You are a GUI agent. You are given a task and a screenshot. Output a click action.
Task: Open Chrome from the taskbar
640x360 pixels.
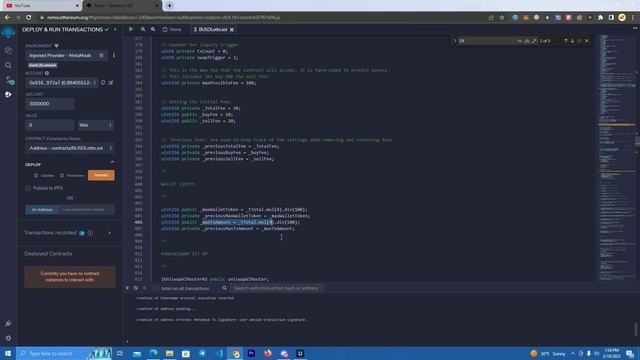[236, 353]
